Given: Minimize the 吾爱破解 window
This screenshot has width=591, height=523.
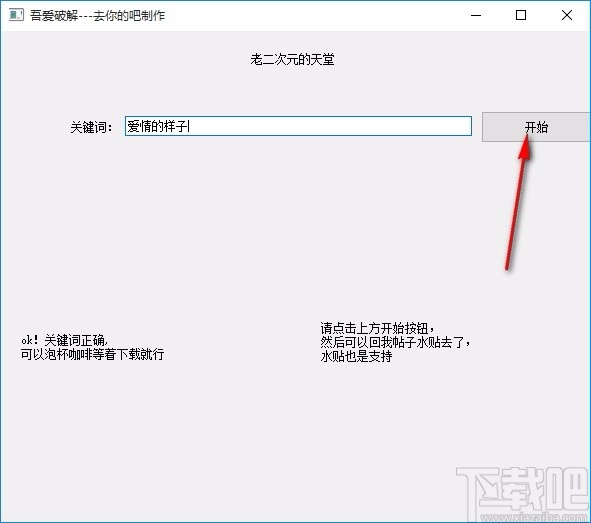Looking at the screenshot, I should pos(476,15).
